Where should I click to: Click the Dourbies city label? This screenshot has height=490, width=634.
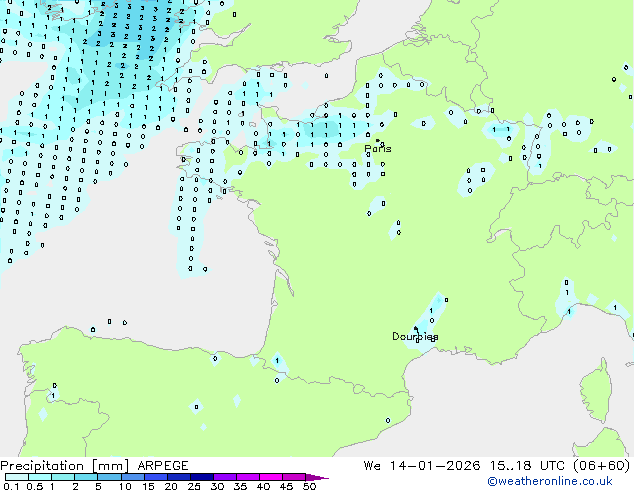pyautogui.click(x=415, y=336)
